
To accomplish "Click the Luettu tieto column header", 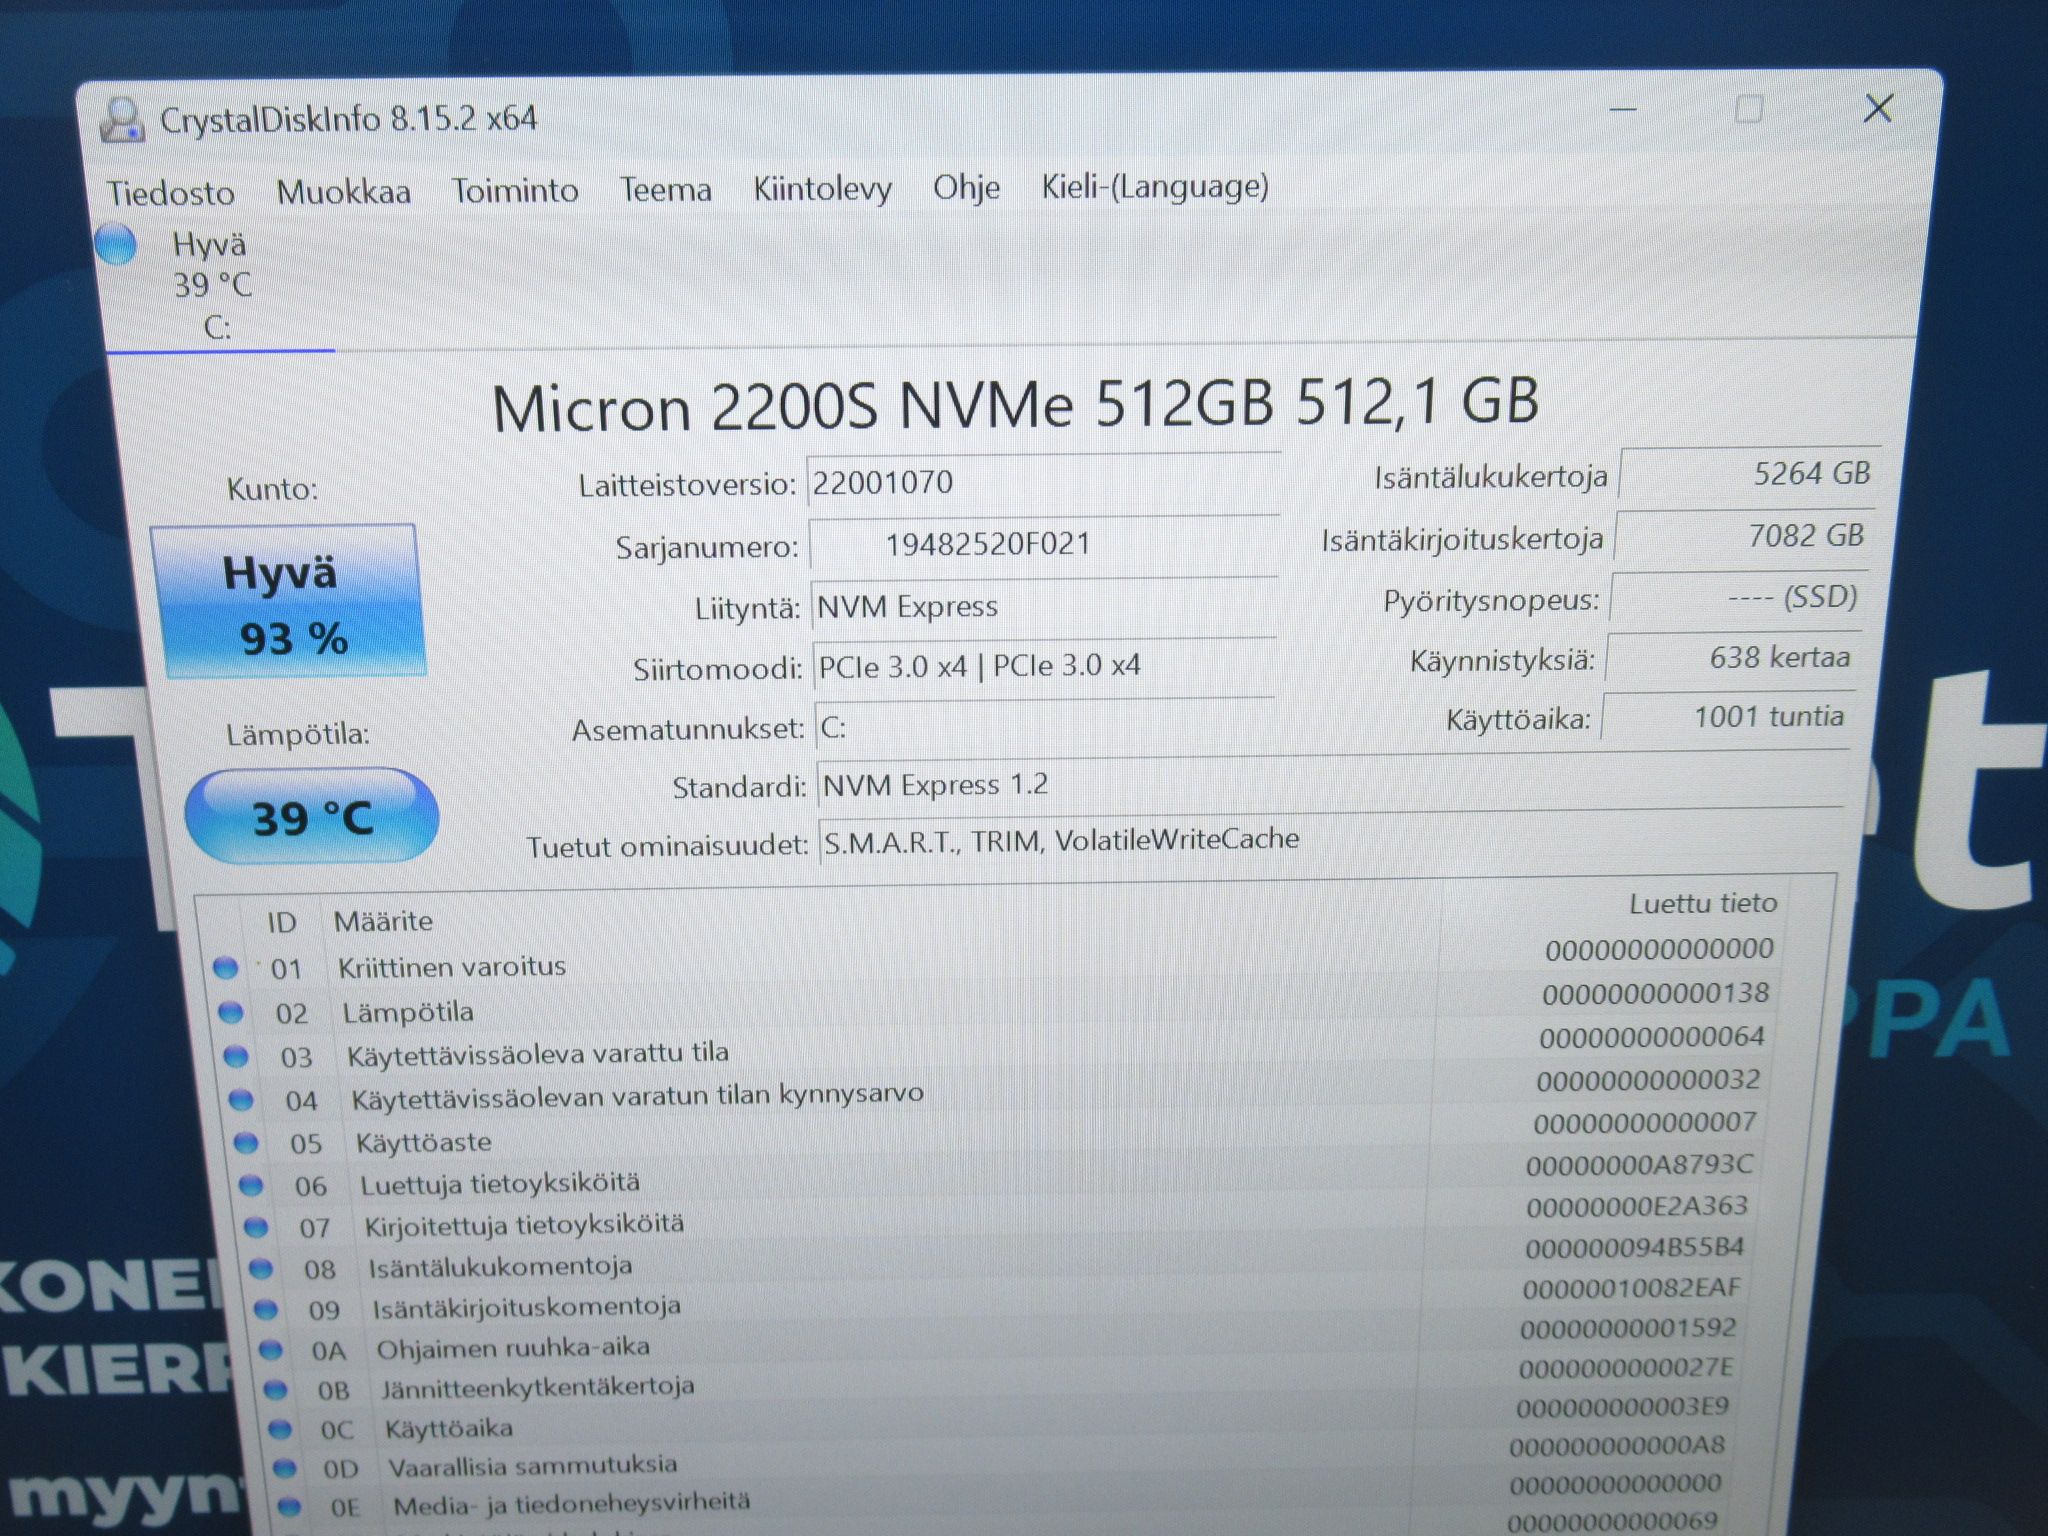I will click(1703, 903).
